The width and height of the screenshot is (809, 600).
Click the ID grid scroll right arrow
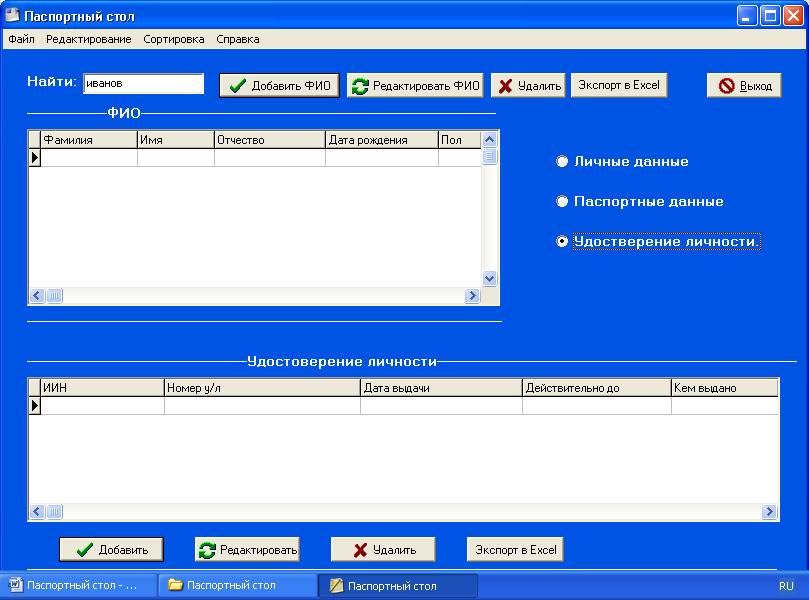click(769, 511)
